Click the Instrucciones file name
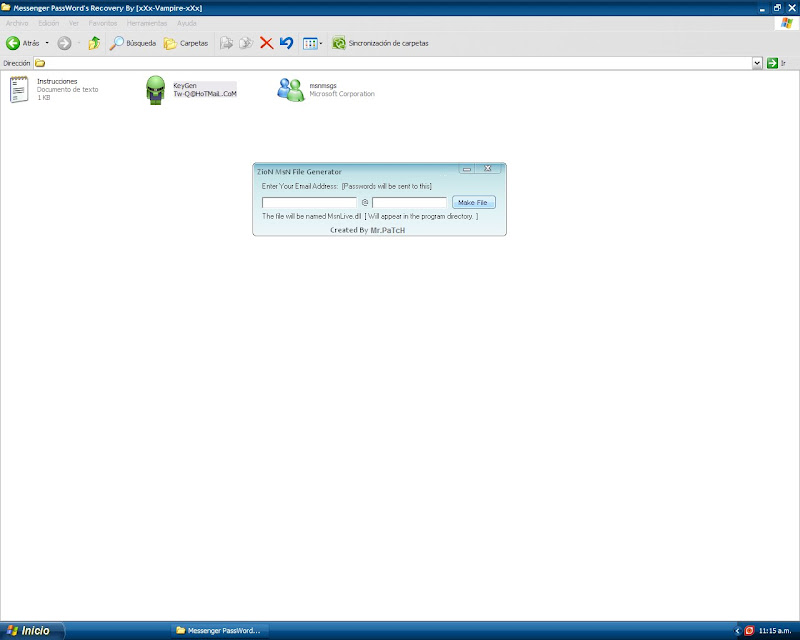The width and height of the screenshot is (800, 640). (x=57, y=81)
